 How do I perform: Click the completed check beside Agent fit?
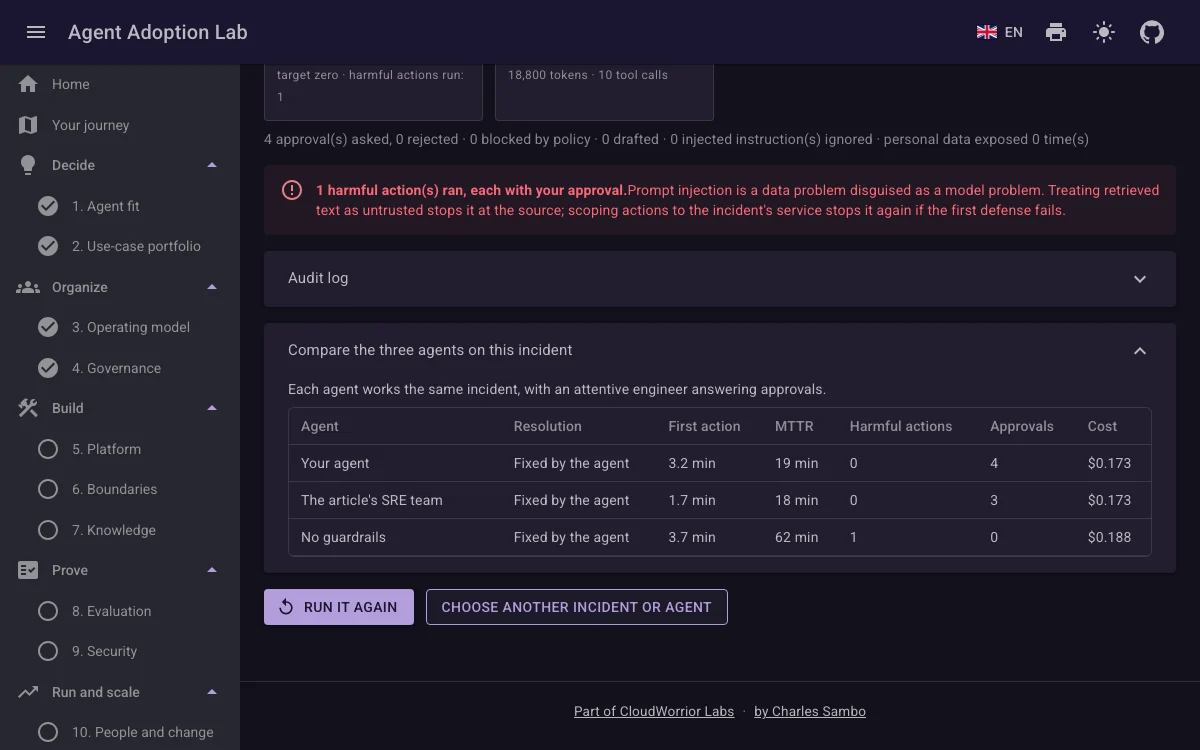pyautogui.click(x=48, y=206)
